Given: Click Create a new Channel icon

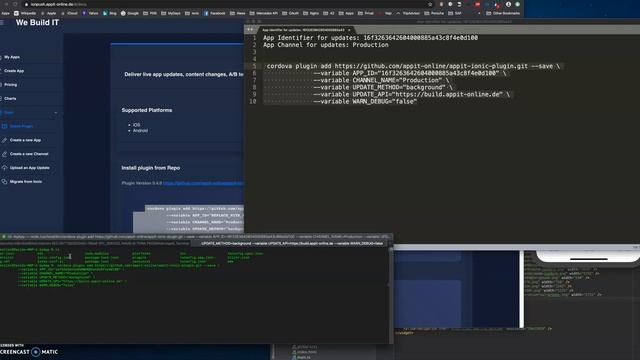Looking at the screenshot, I should tap(4, 154).
